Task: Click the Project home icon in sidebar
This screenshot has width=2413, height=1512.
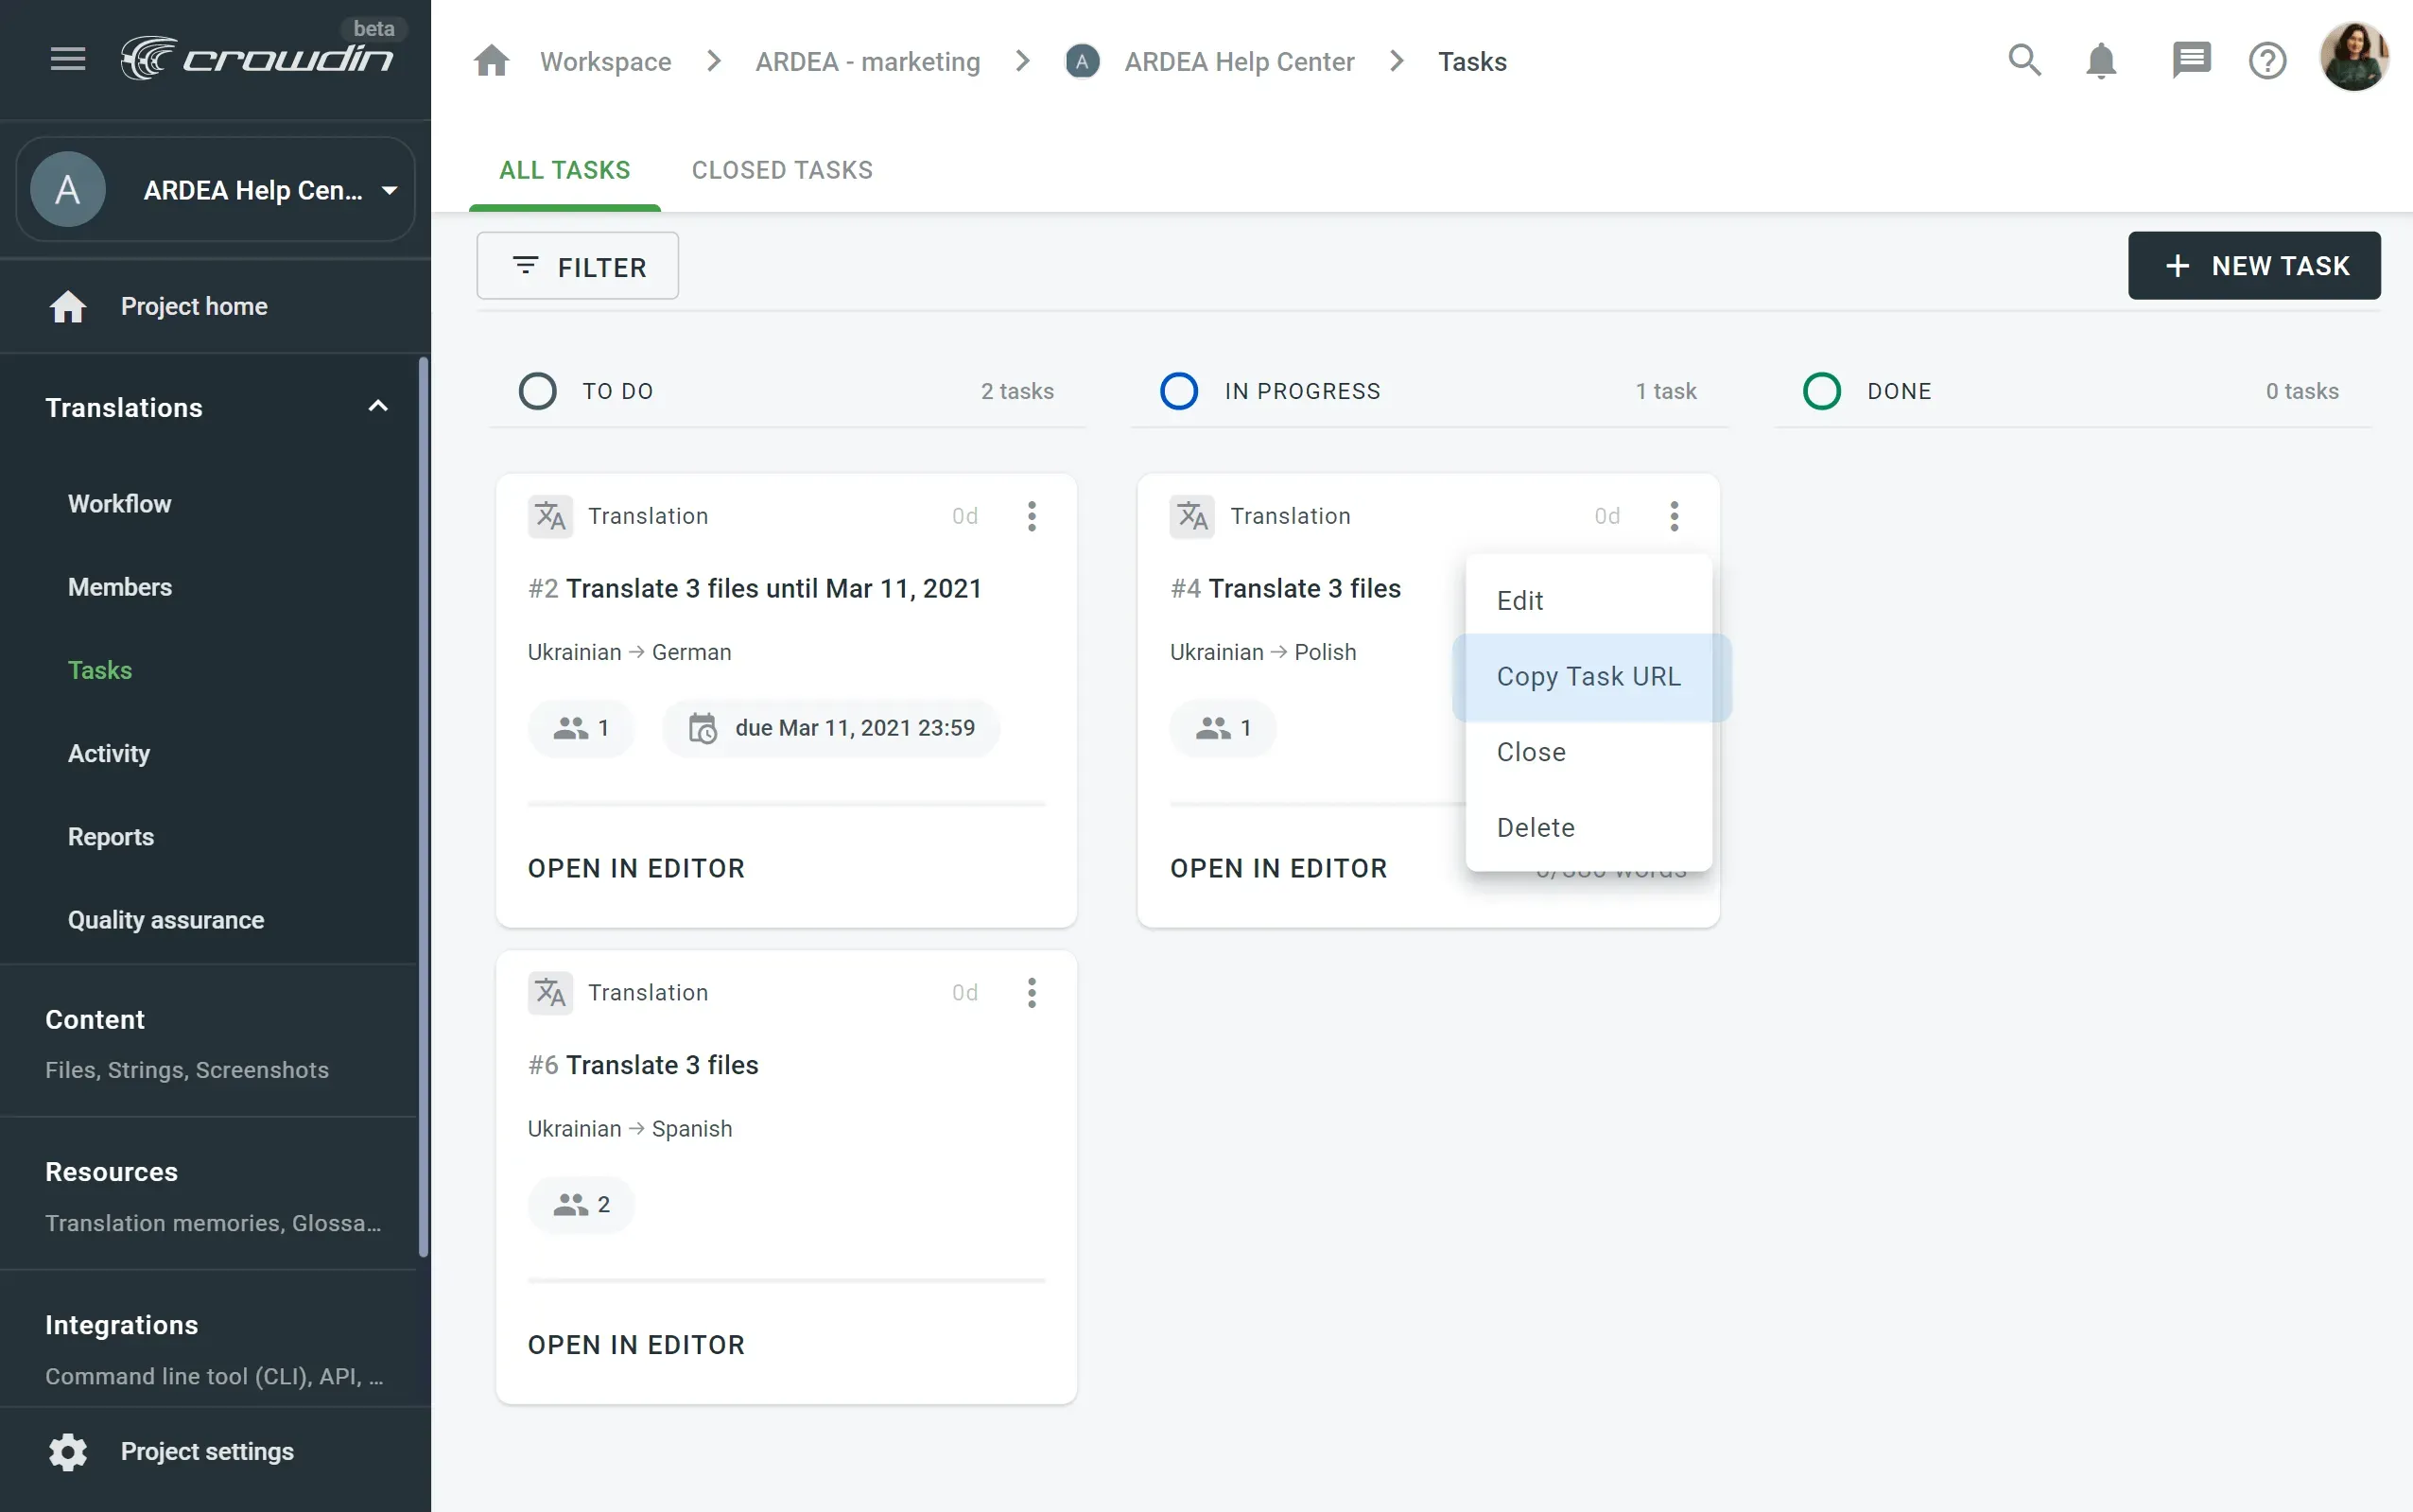Action: click(67, 306)
